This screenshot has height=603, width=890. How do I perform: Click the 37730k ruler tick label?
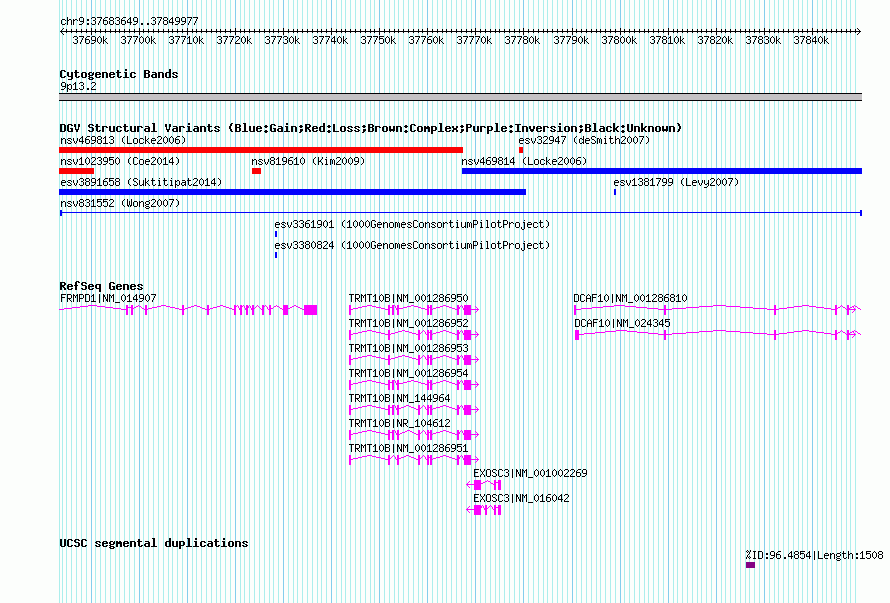click(x=282, y=40)
